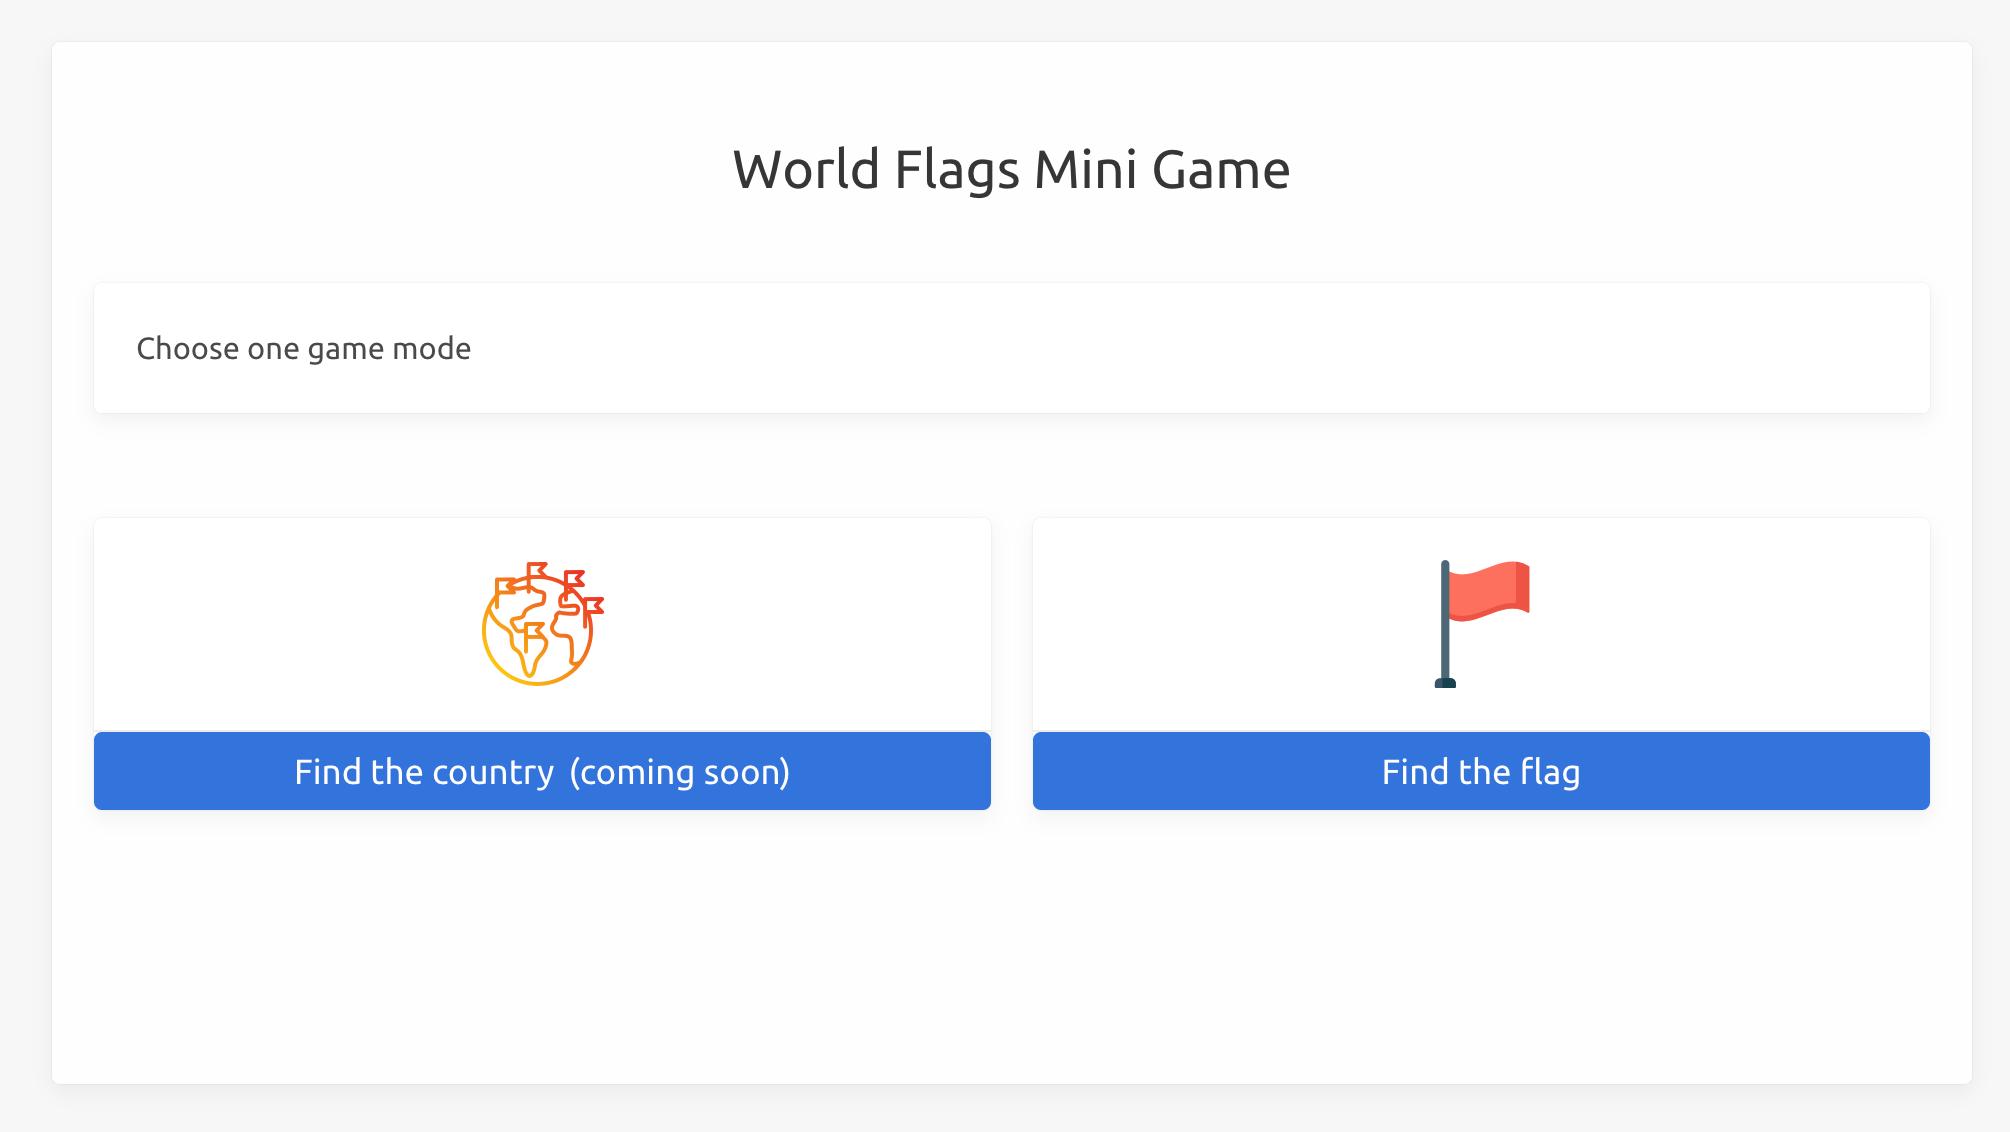Click the word "World" in the heading
Viewport: 2010px width, 1132px height.
tap(806, 169)
